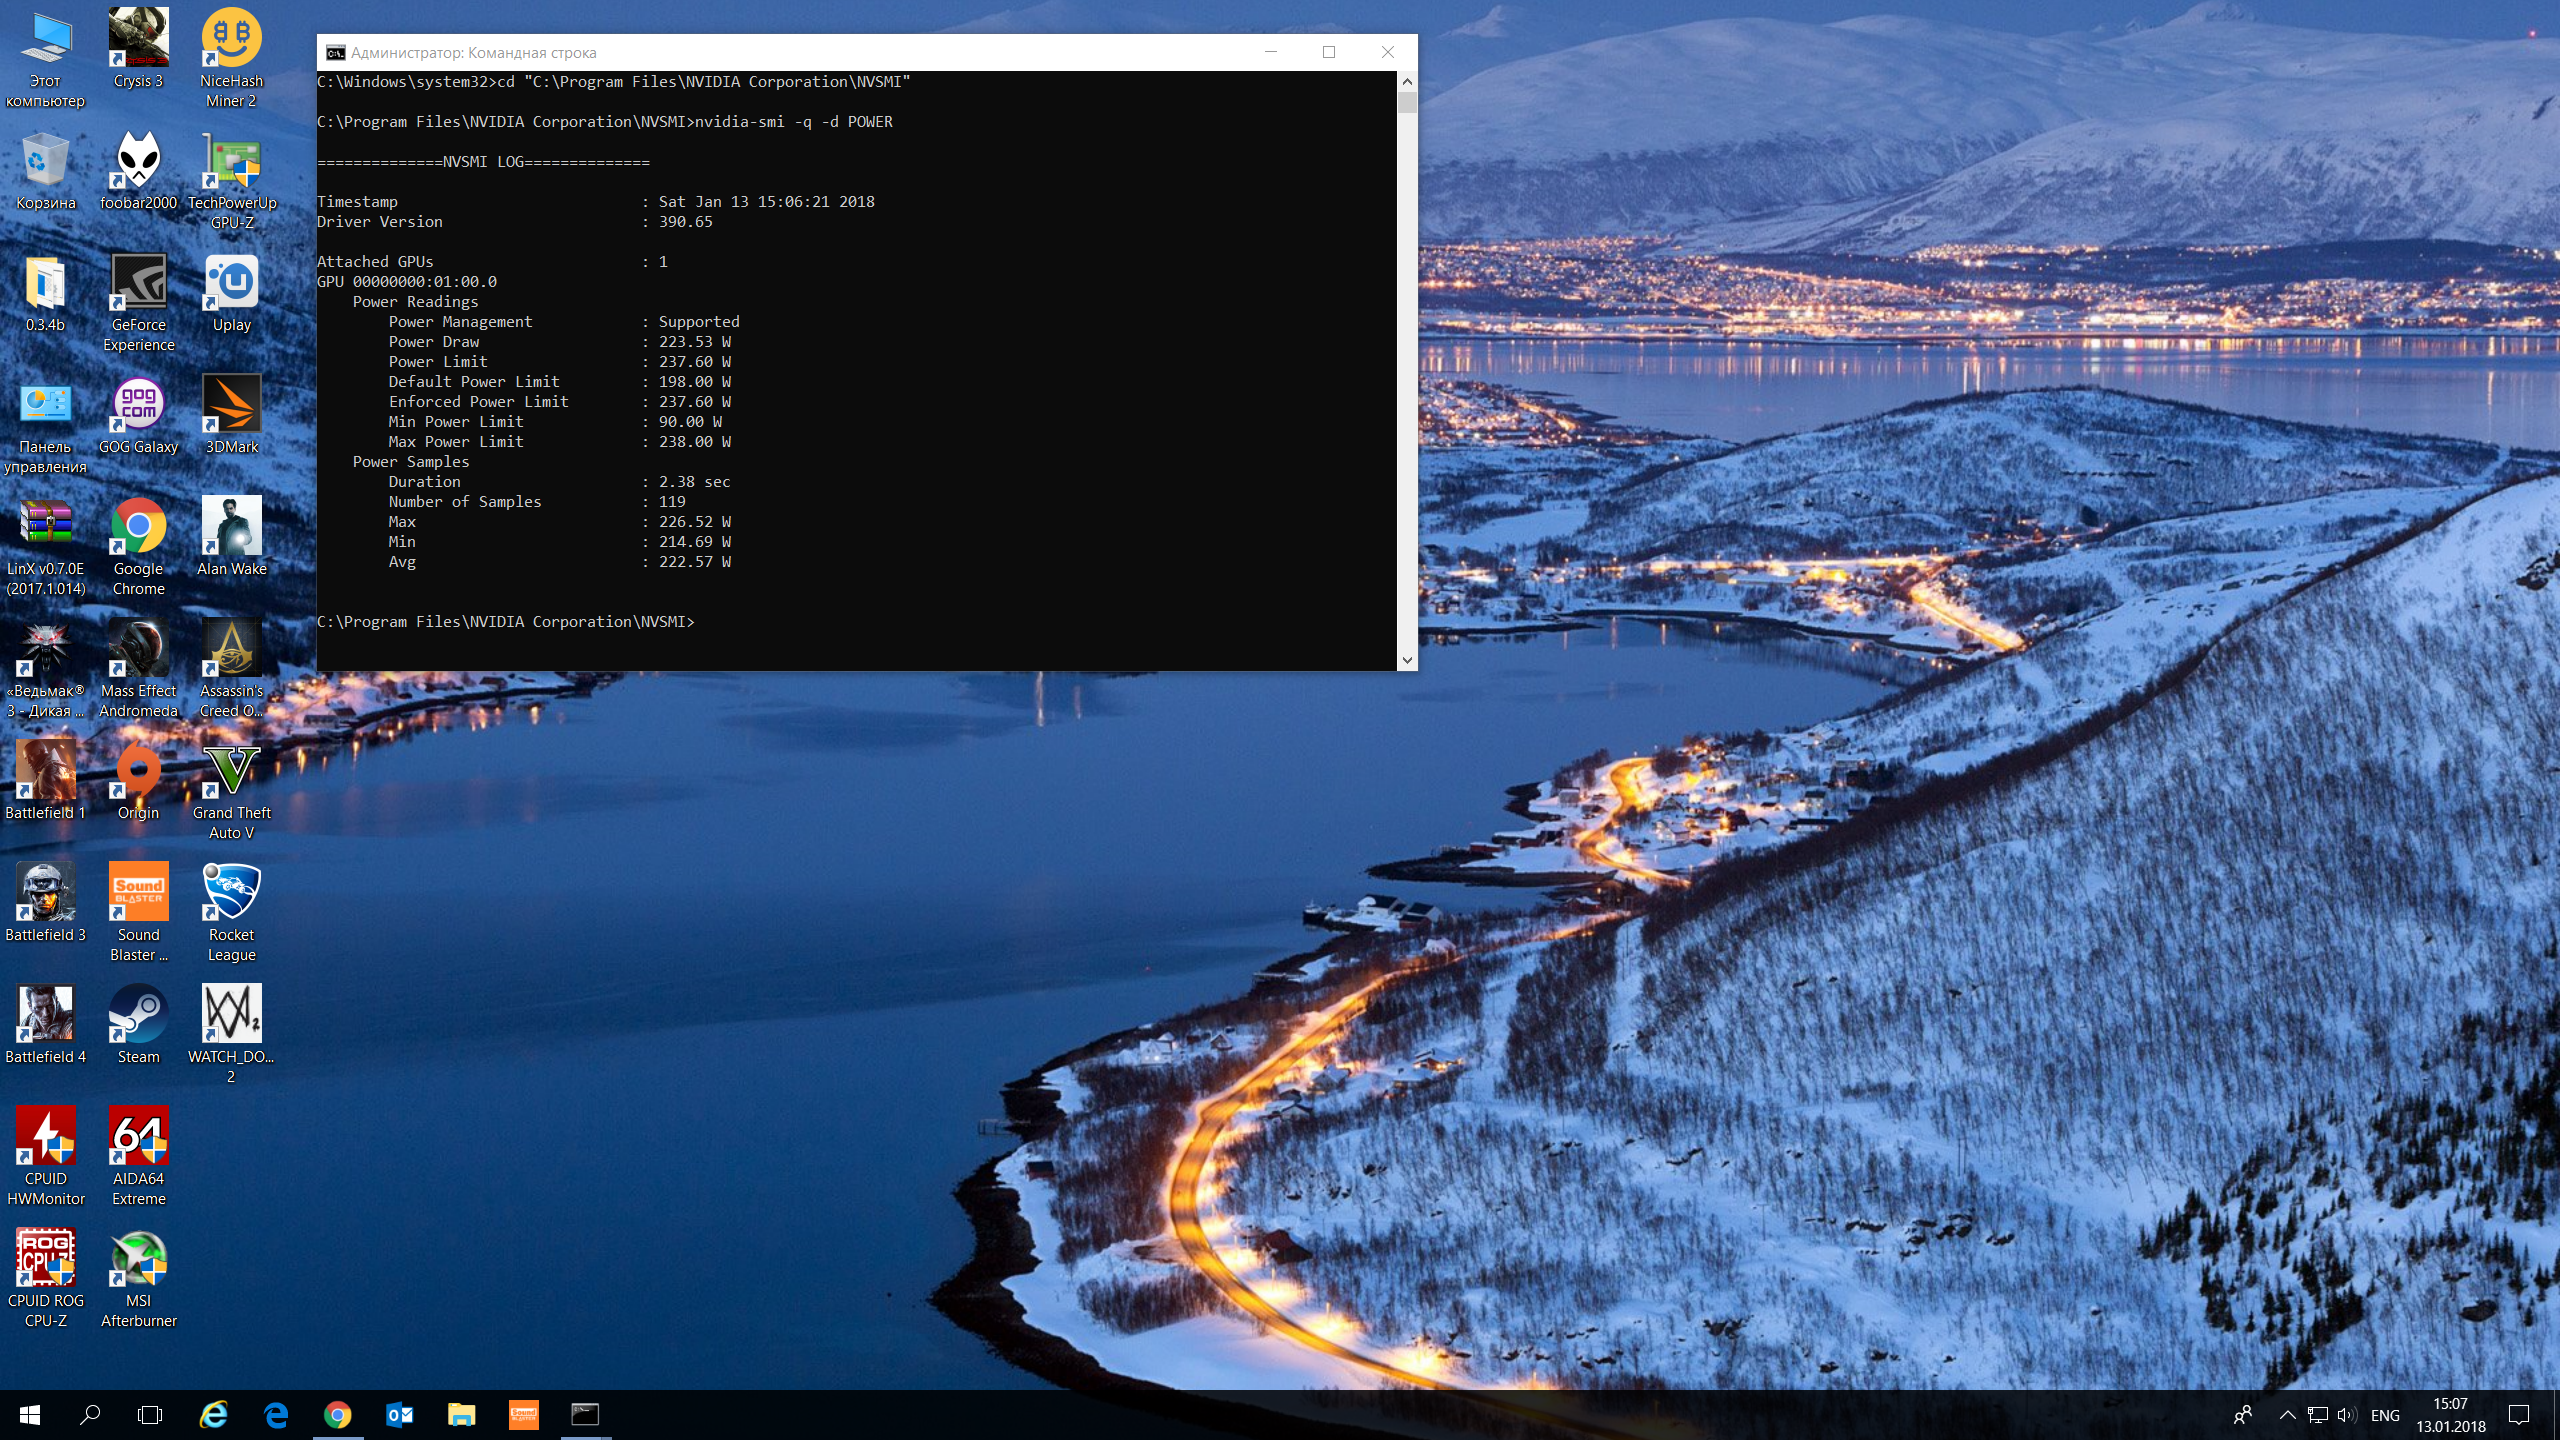
Task: Open the Command Prompt window system menu icon
Action: (x=336, y=53)
